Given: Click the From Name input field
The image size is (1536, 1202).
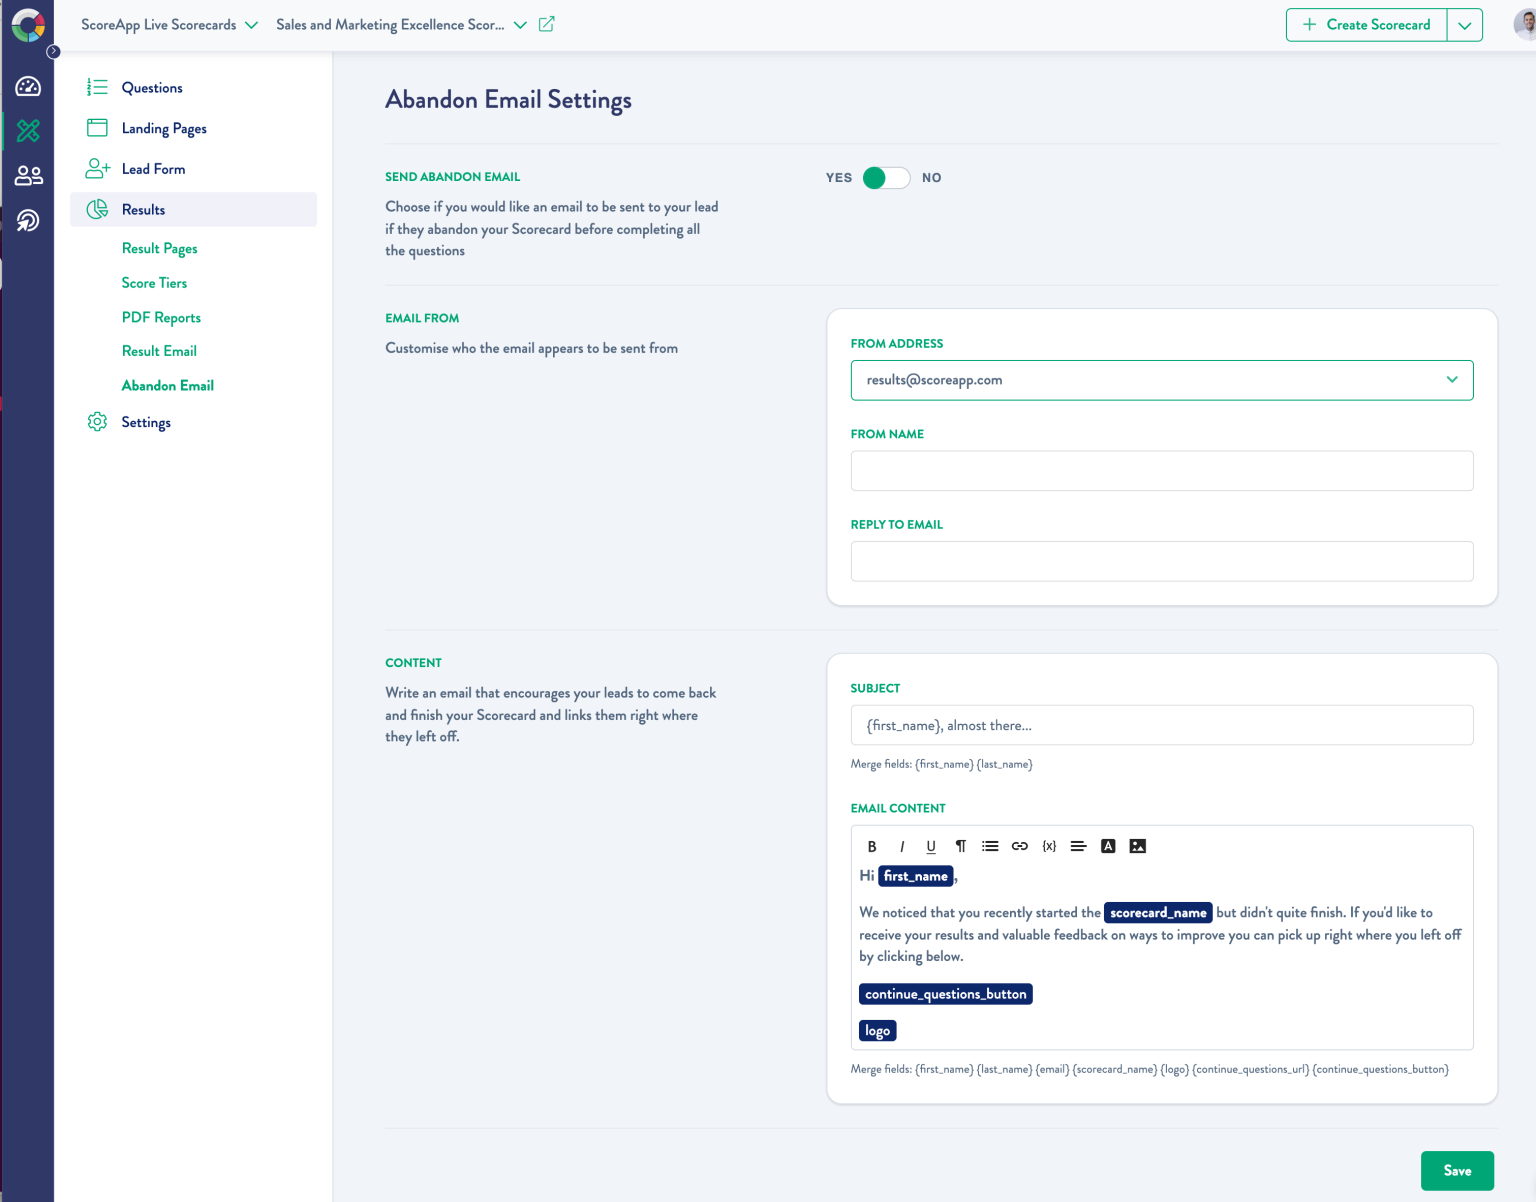Looking at the screenshot, I should pos(1161,471).
